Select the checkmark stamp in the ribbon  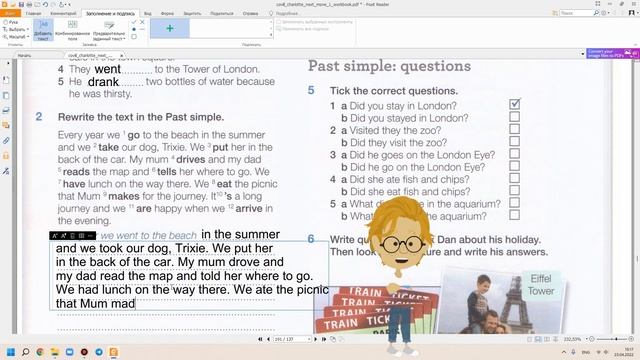134,22
